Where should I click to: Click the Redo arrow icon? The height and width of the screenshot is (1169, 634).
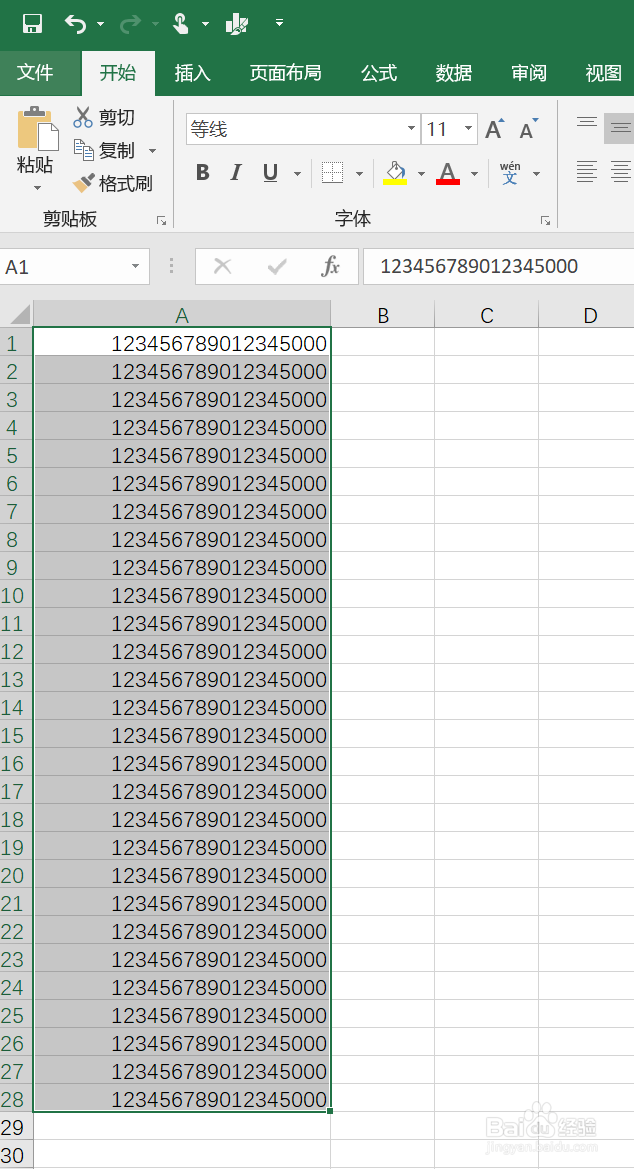(x=130, y=24)
